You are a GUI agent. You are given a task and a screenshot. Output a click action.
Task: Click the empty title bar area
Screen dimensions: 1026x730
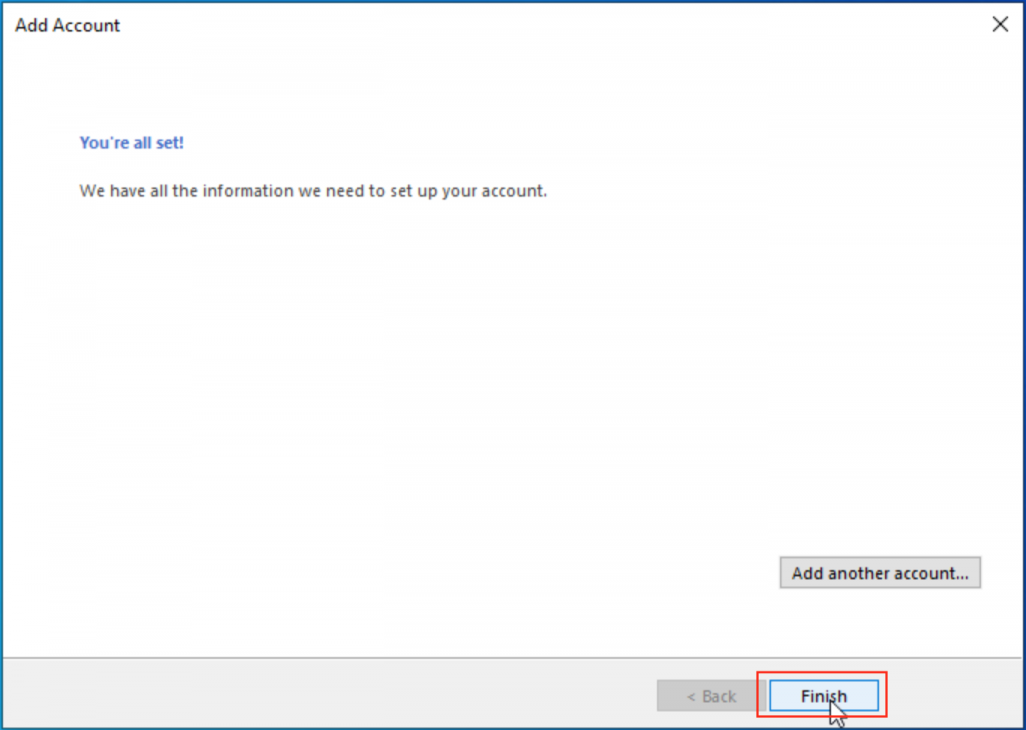[x=550, y=26]
